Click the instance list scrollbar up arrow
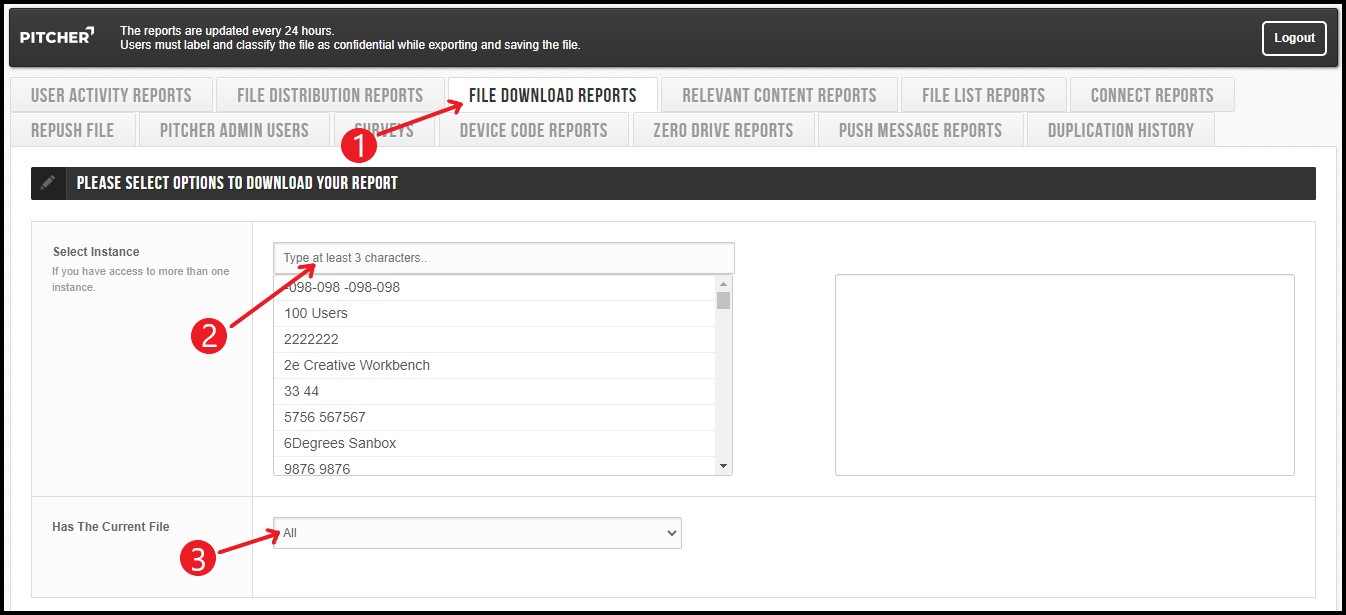The width and height of the screenshot is (1346, 615). click(x=723, y=284)
